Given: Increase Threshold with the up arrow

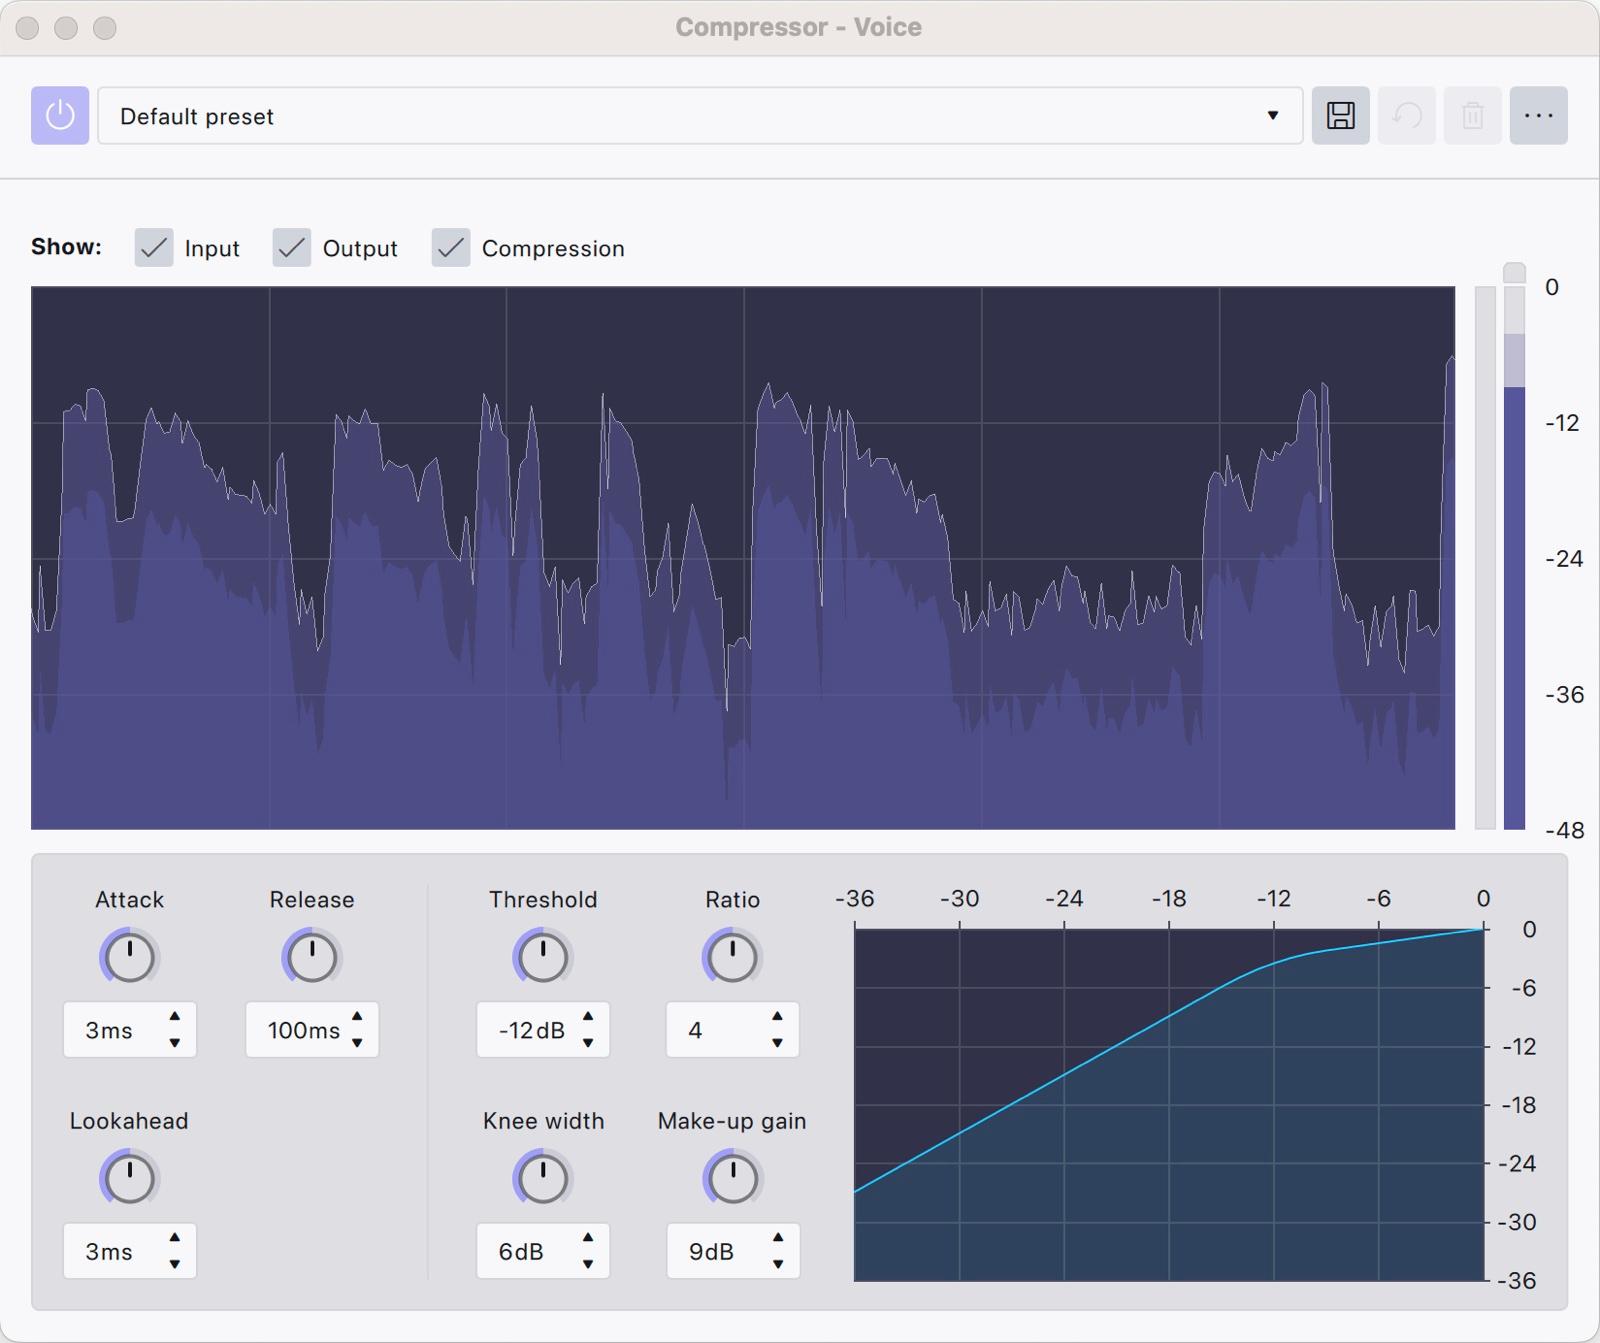Looking at the screenshot, I should (x=588, y=1016).
